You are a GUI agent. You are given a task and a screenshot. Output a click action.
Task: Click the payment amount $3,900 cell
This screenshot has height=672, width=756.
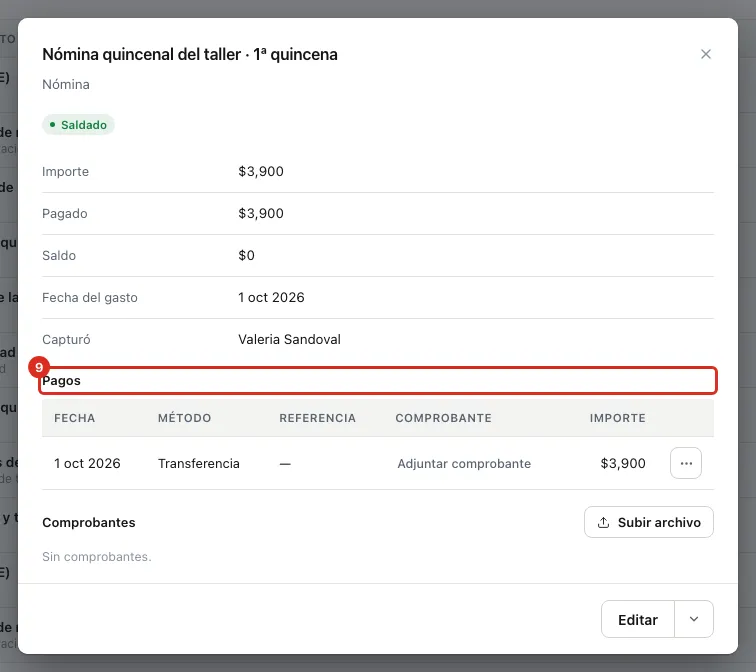tap(623, 464)
